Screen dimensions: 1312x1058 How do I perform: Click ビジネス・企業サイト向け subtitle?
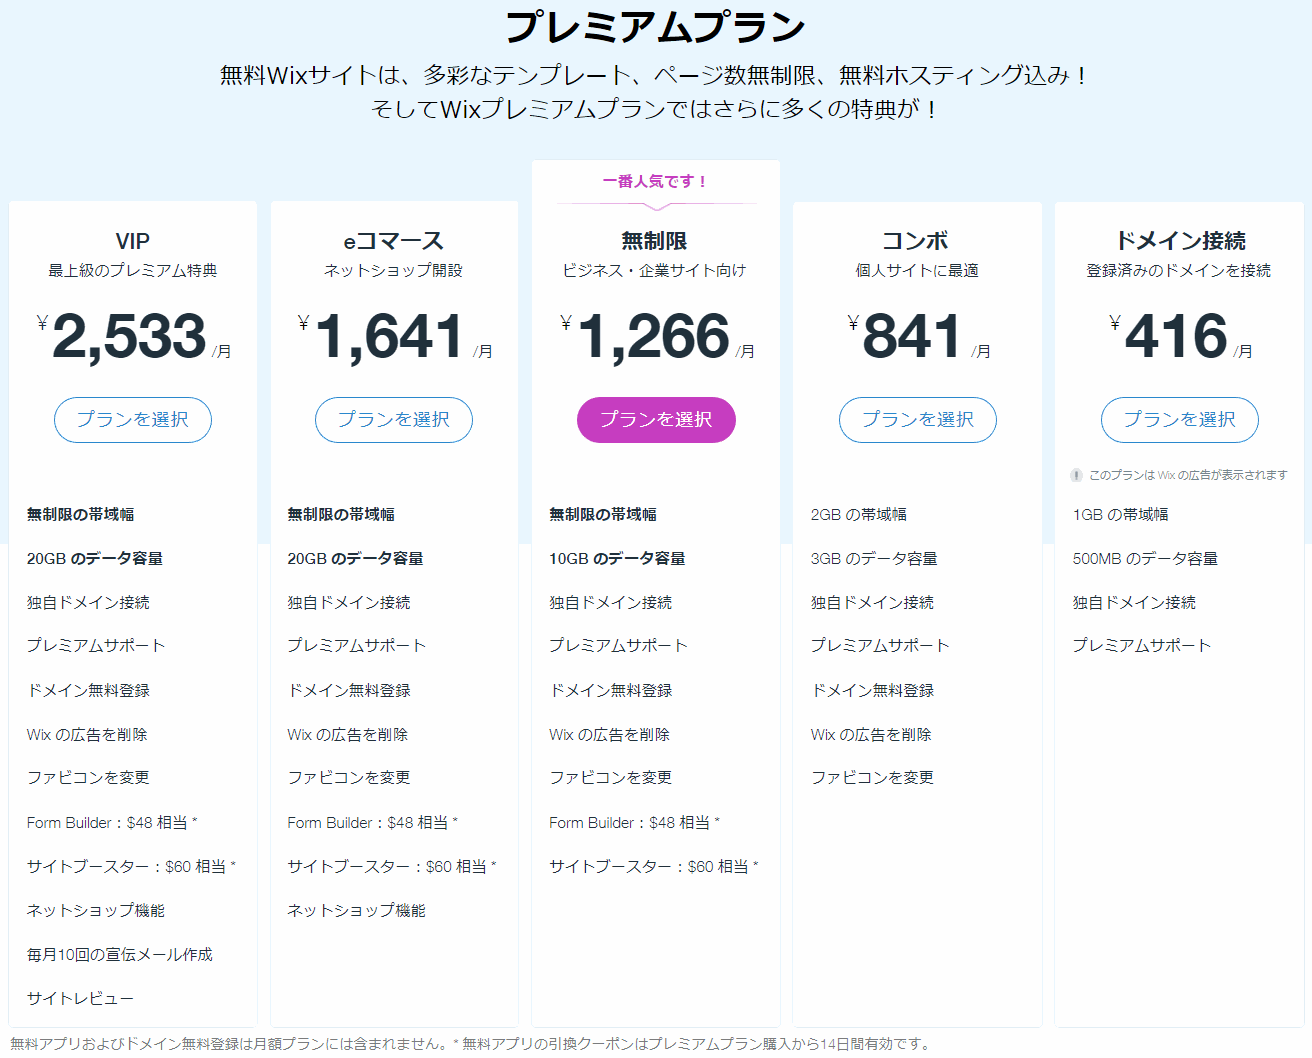(x=655, y=271)
